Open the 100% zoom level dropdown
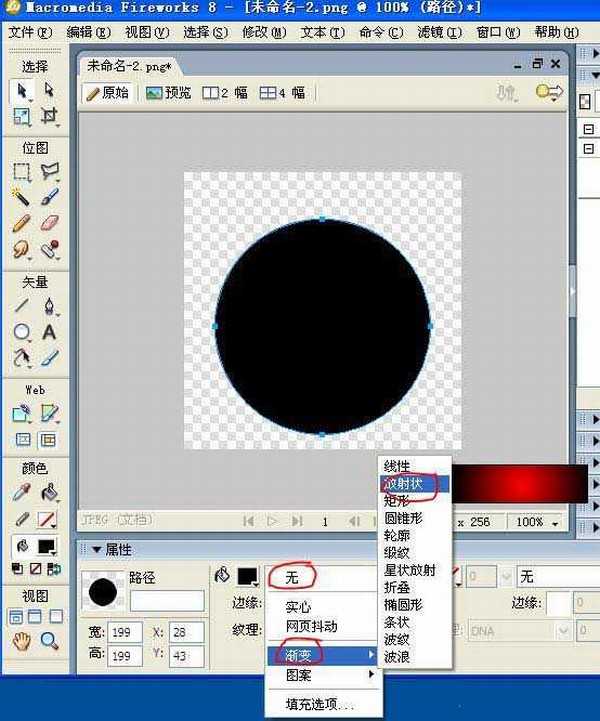 coord(538,522)
